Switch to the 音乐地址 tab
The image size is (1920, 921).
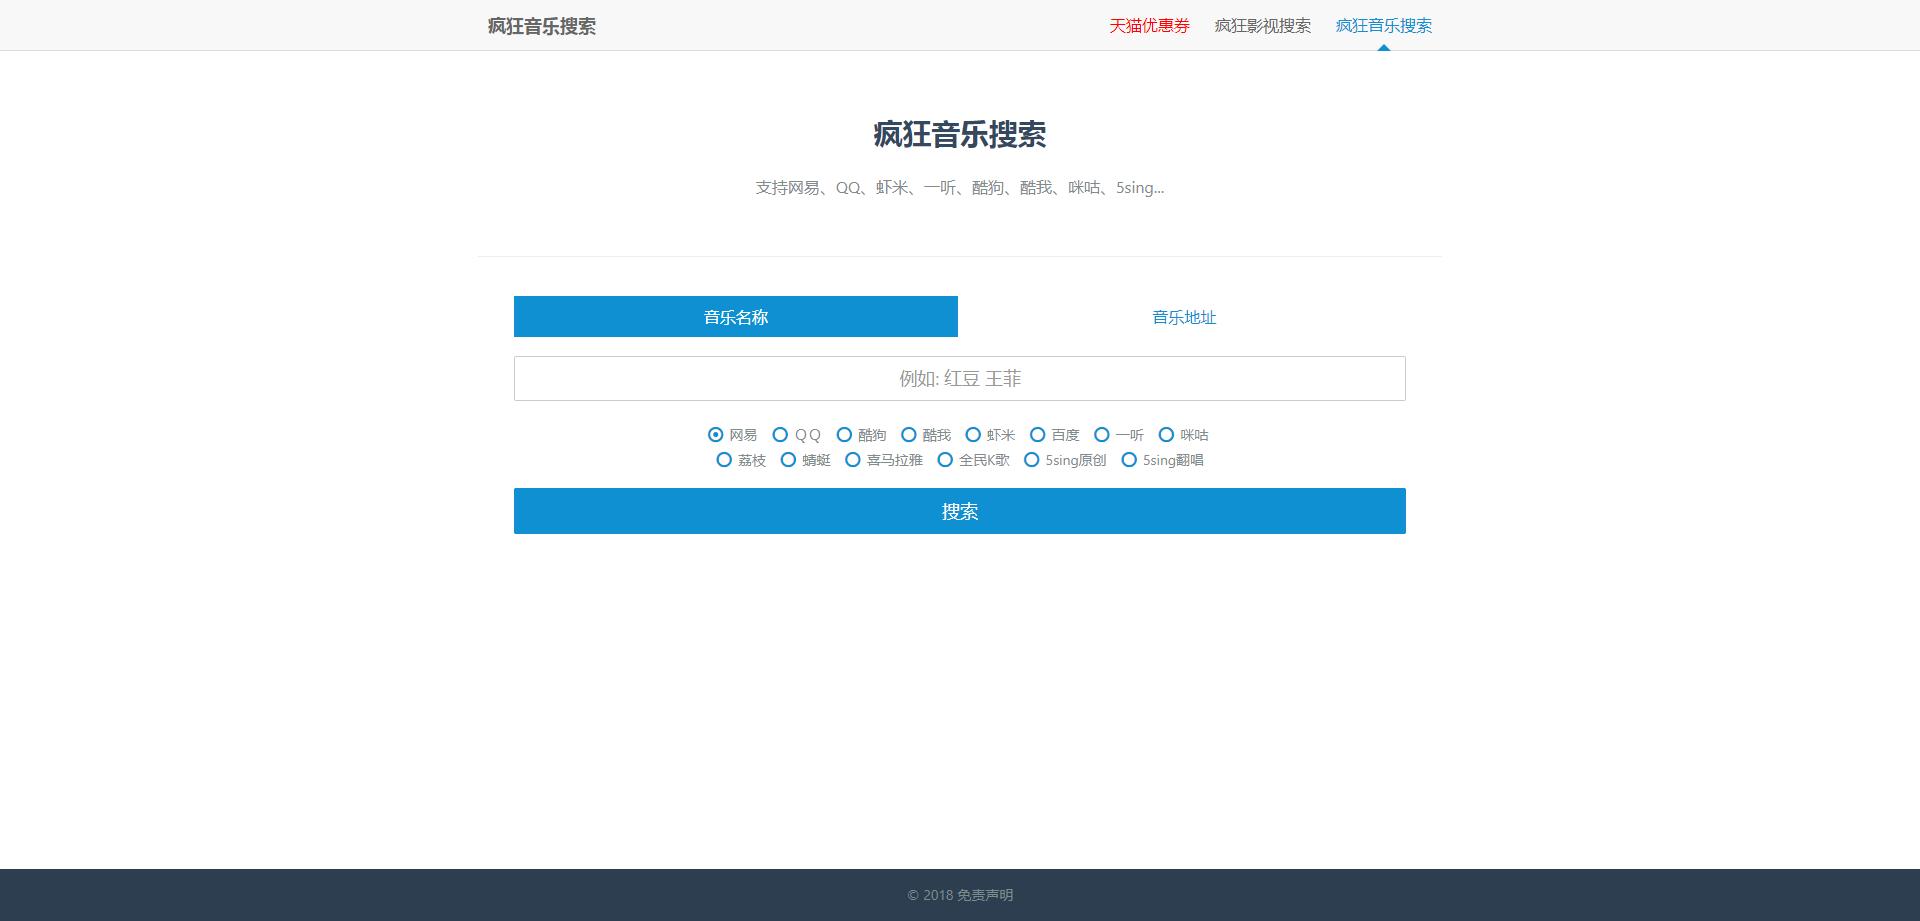click(x=1183, y=317)
